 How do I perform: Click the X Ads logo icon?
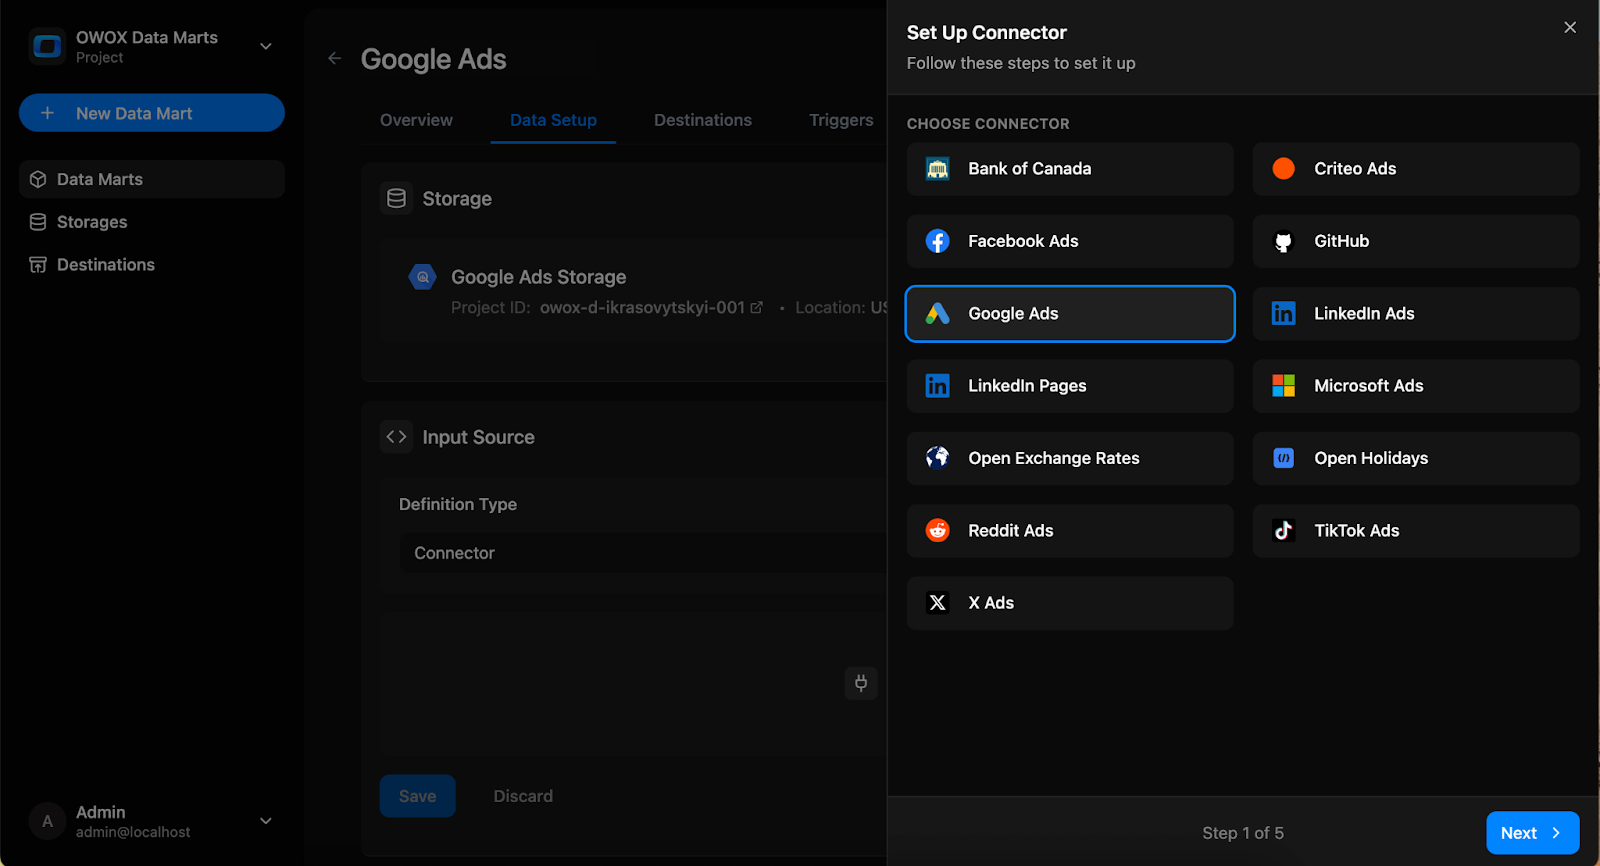pos(937,603)
